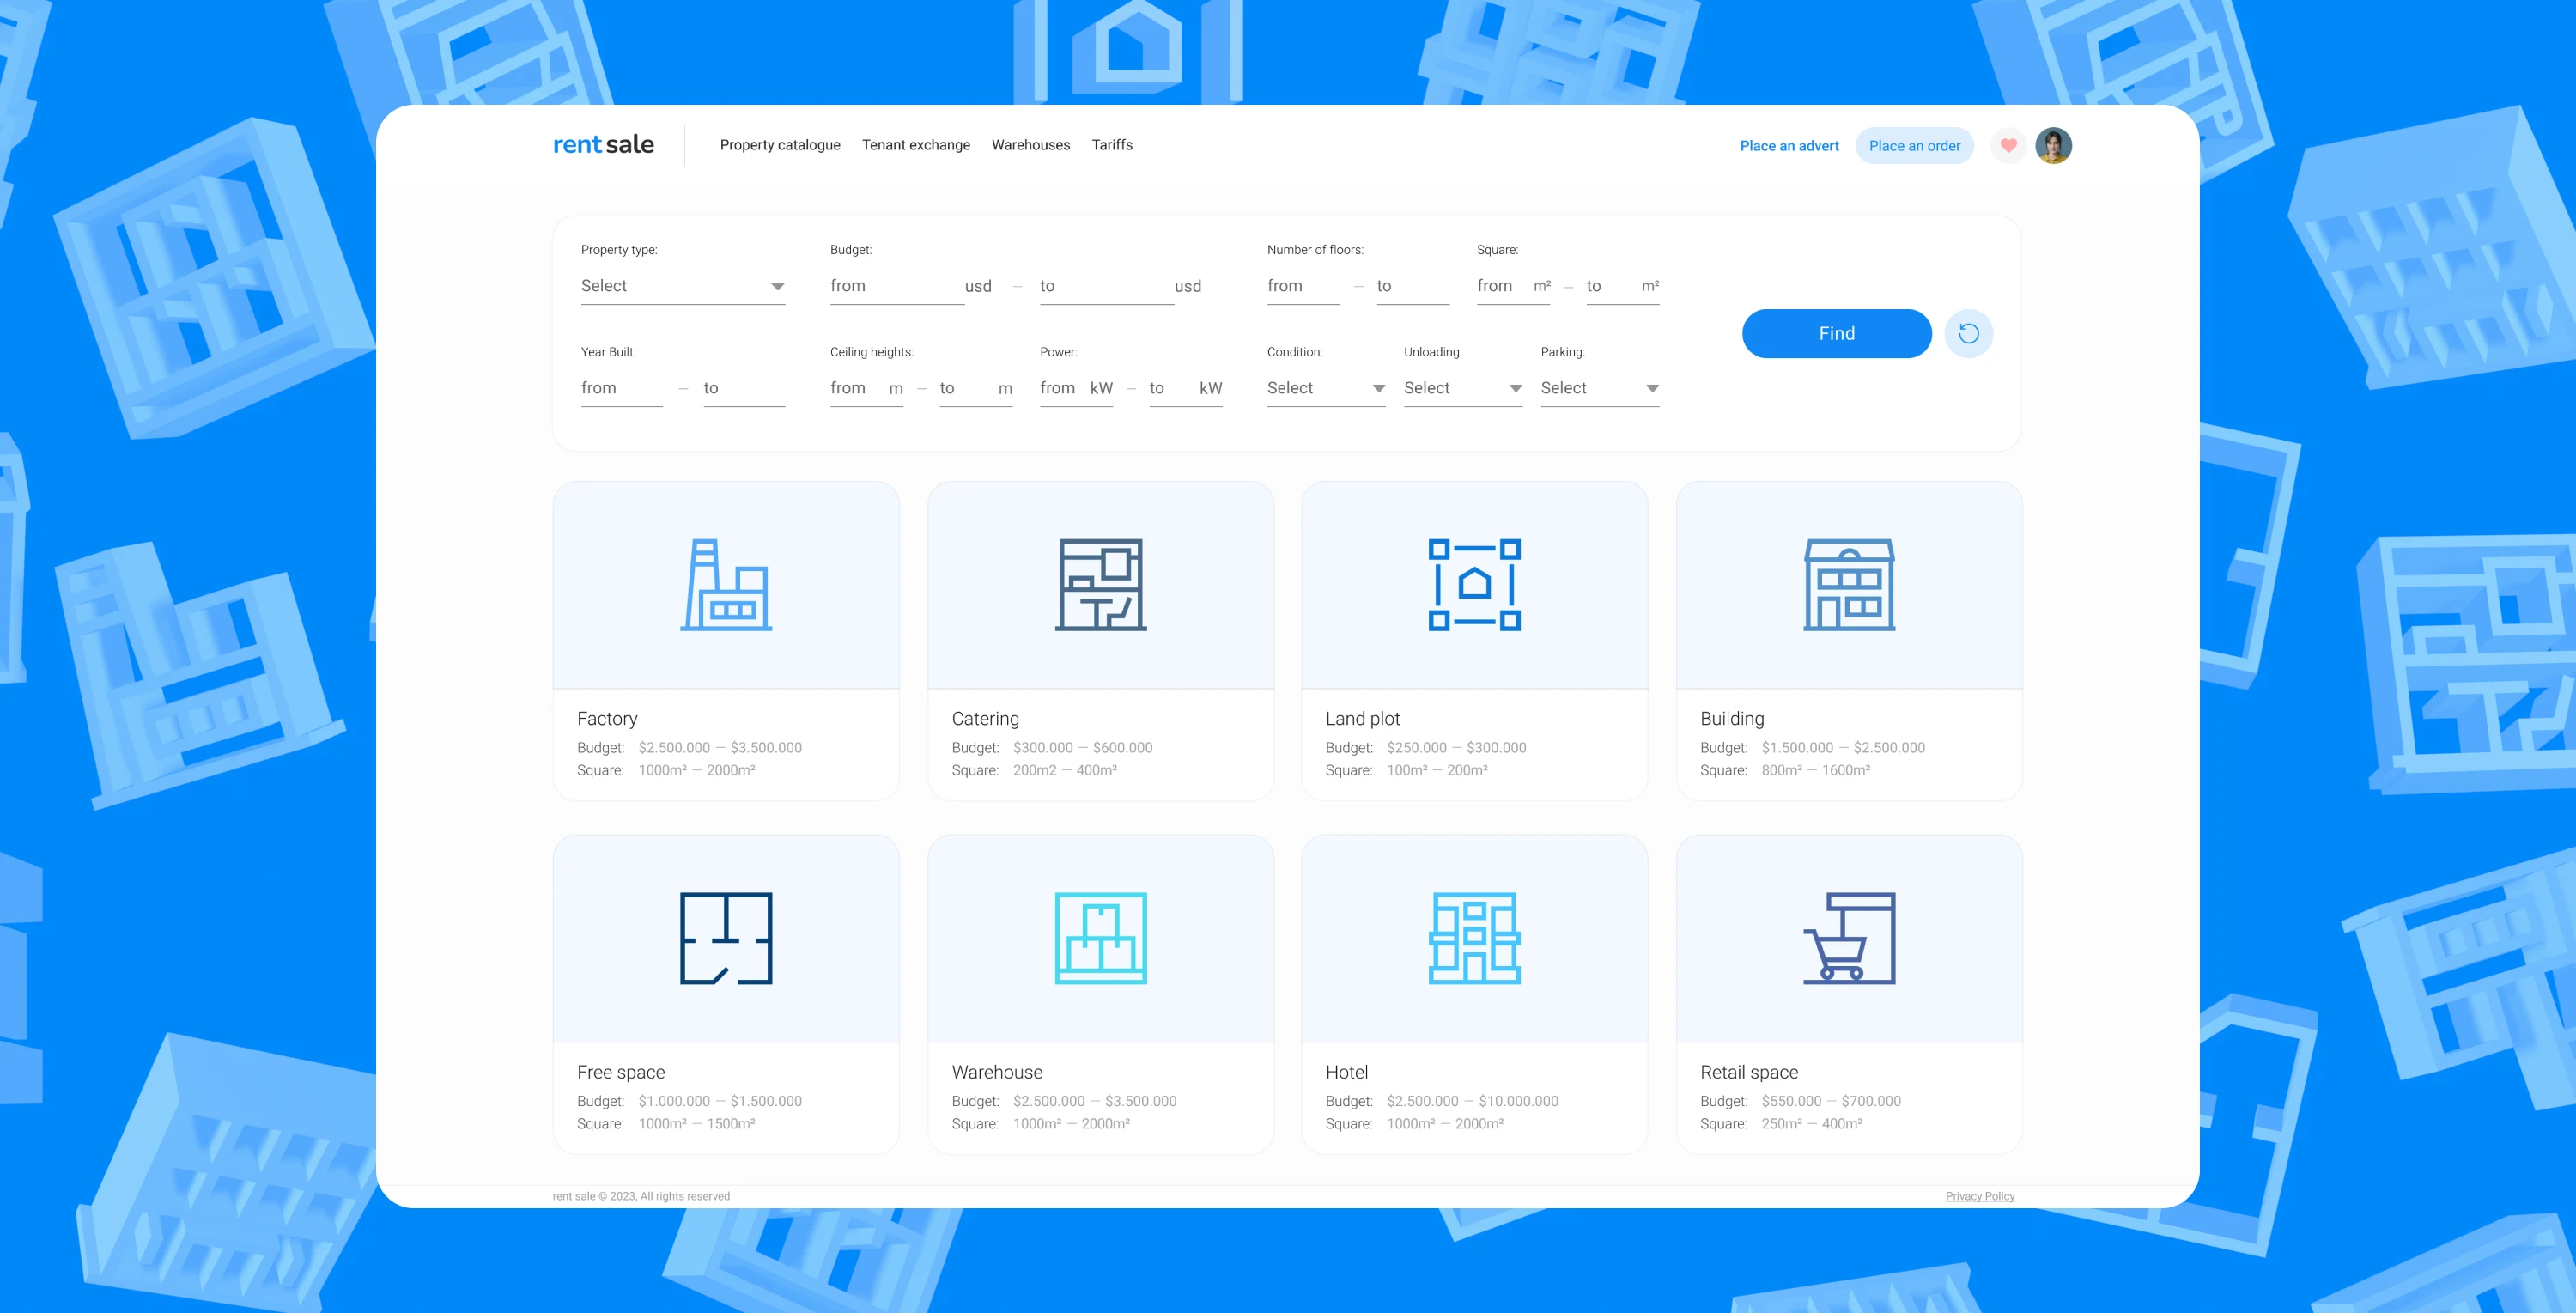The width and height of the screenshot is (2576, 1313).
Task: Click the Place an order button
Action: (1914, 146)
